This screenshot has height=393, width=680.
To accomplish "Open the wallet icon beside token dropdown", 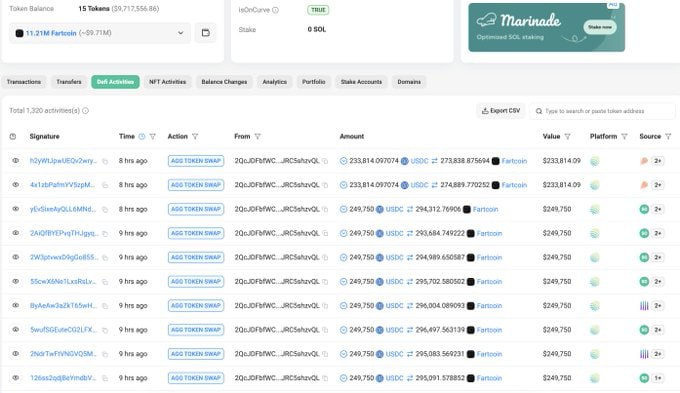I will click(x=206, y=33).
